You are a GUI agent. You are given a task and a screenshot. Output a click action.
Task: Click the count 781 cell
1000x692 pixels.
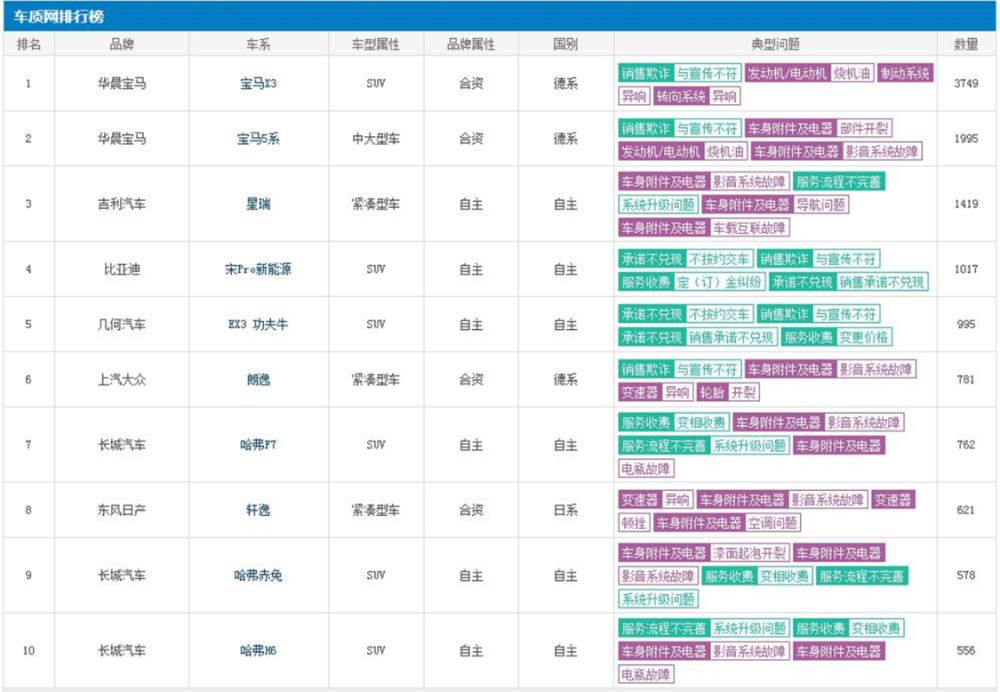[x=966, y=379]
